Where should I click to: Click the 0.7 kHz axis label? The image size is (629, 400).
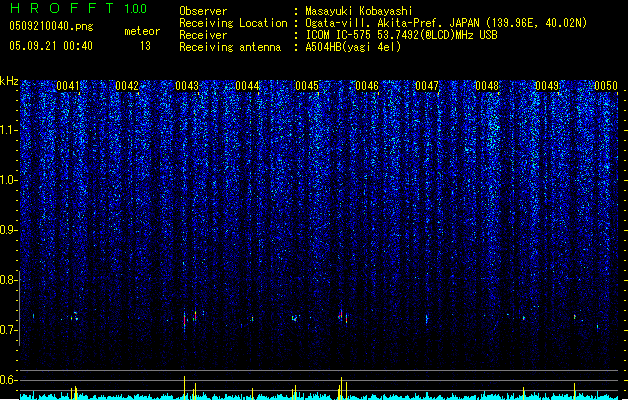click(x=8, y=330)
